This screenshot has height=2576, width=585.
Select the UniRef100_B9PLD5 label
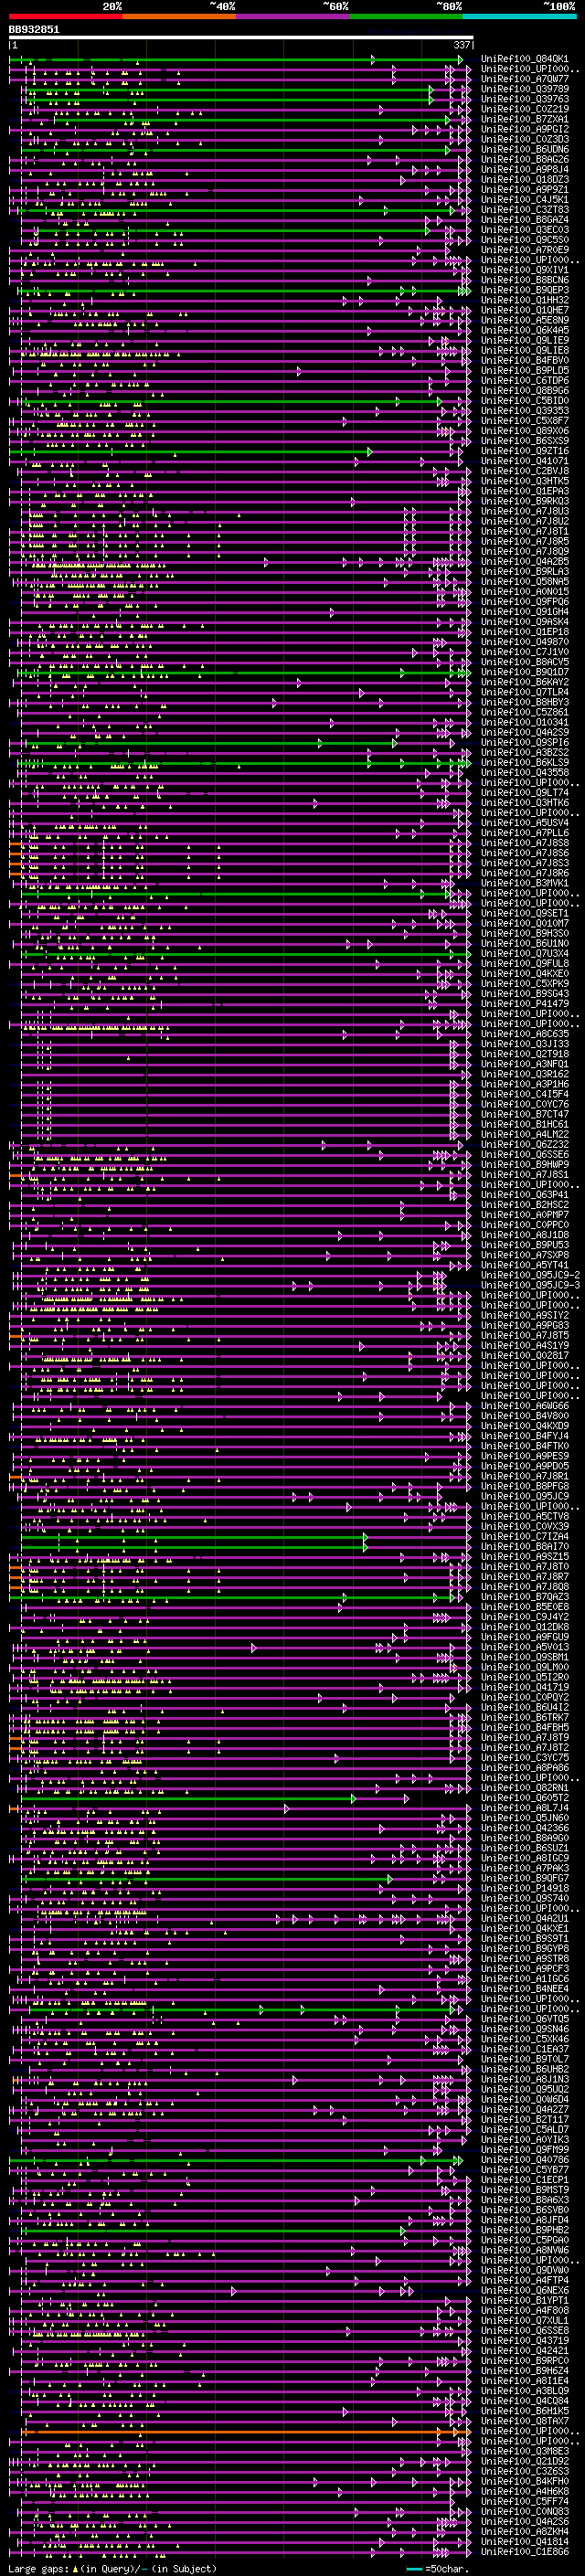coord(525,370)
